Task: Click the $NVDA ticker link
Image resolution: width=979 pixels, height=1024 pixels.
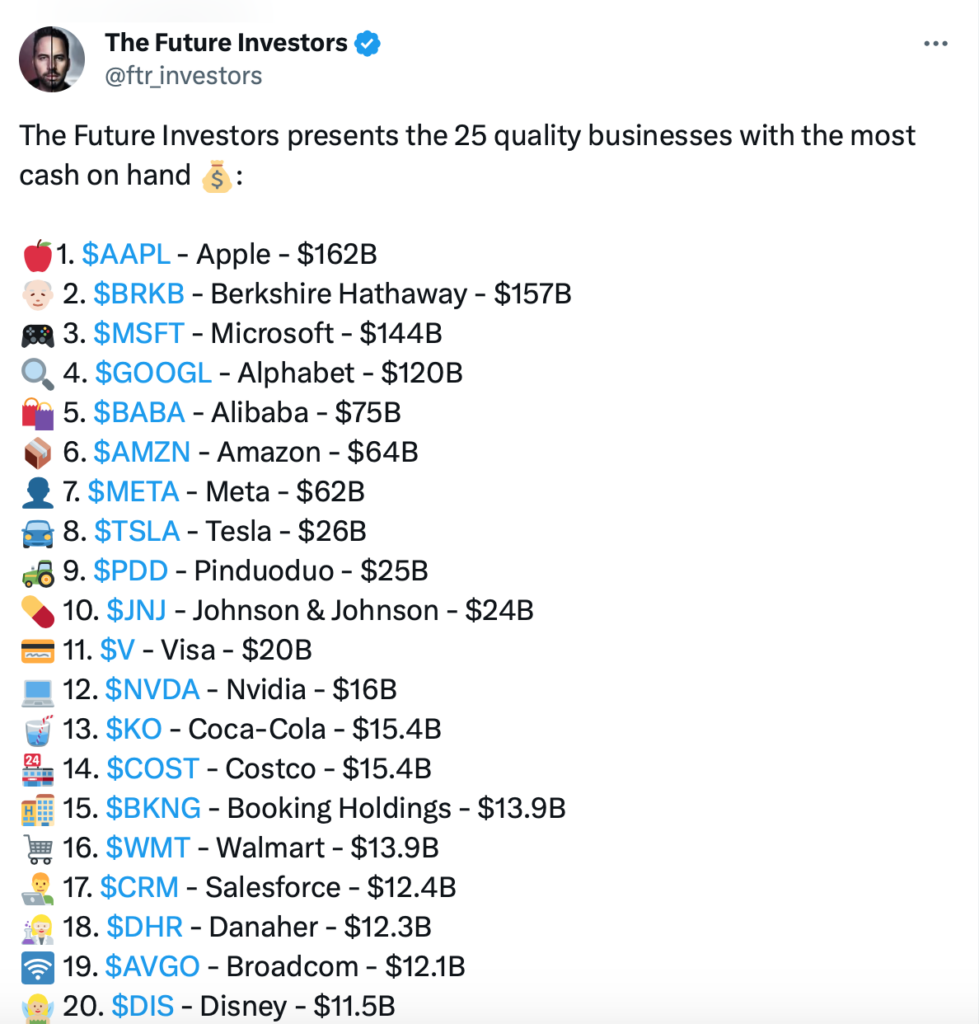Action: tap(152, 690)
